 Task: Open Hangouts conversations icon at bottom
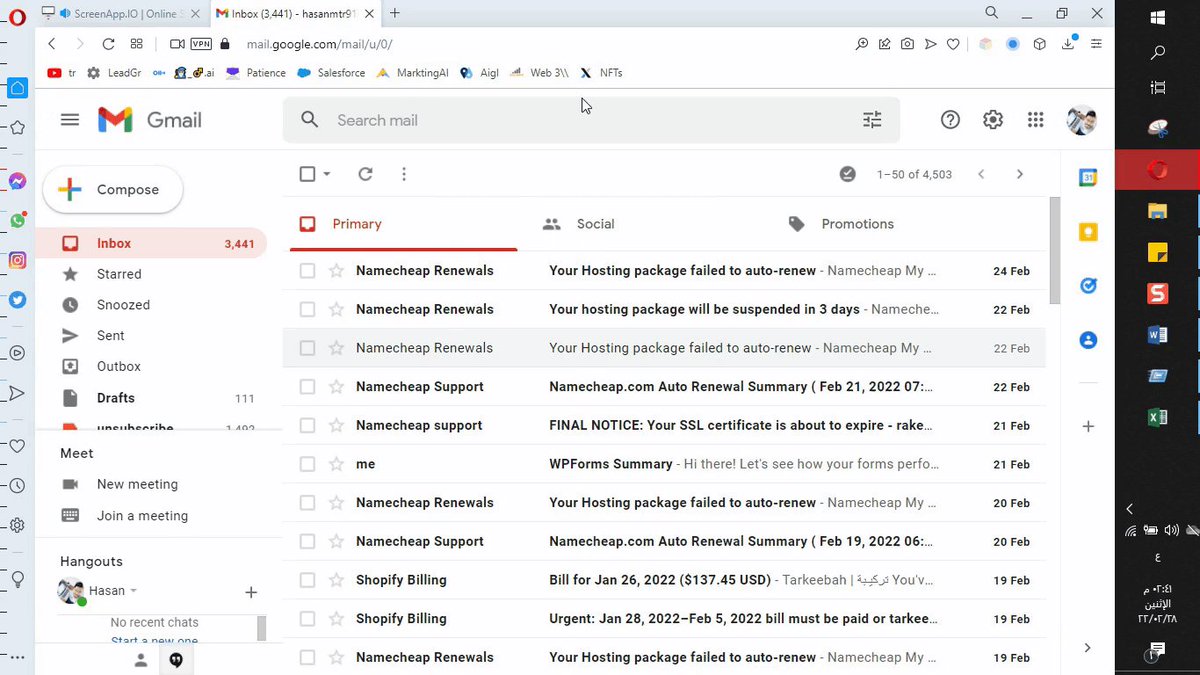click(x=176, y=660)
